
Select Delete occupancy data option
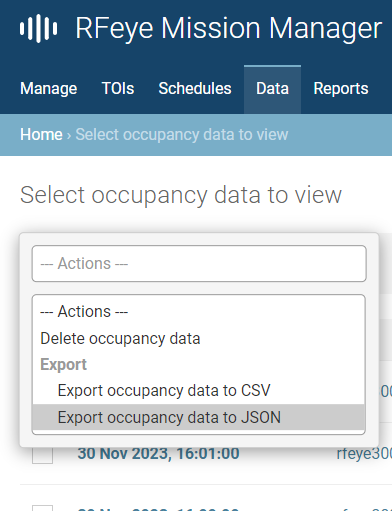199,339
